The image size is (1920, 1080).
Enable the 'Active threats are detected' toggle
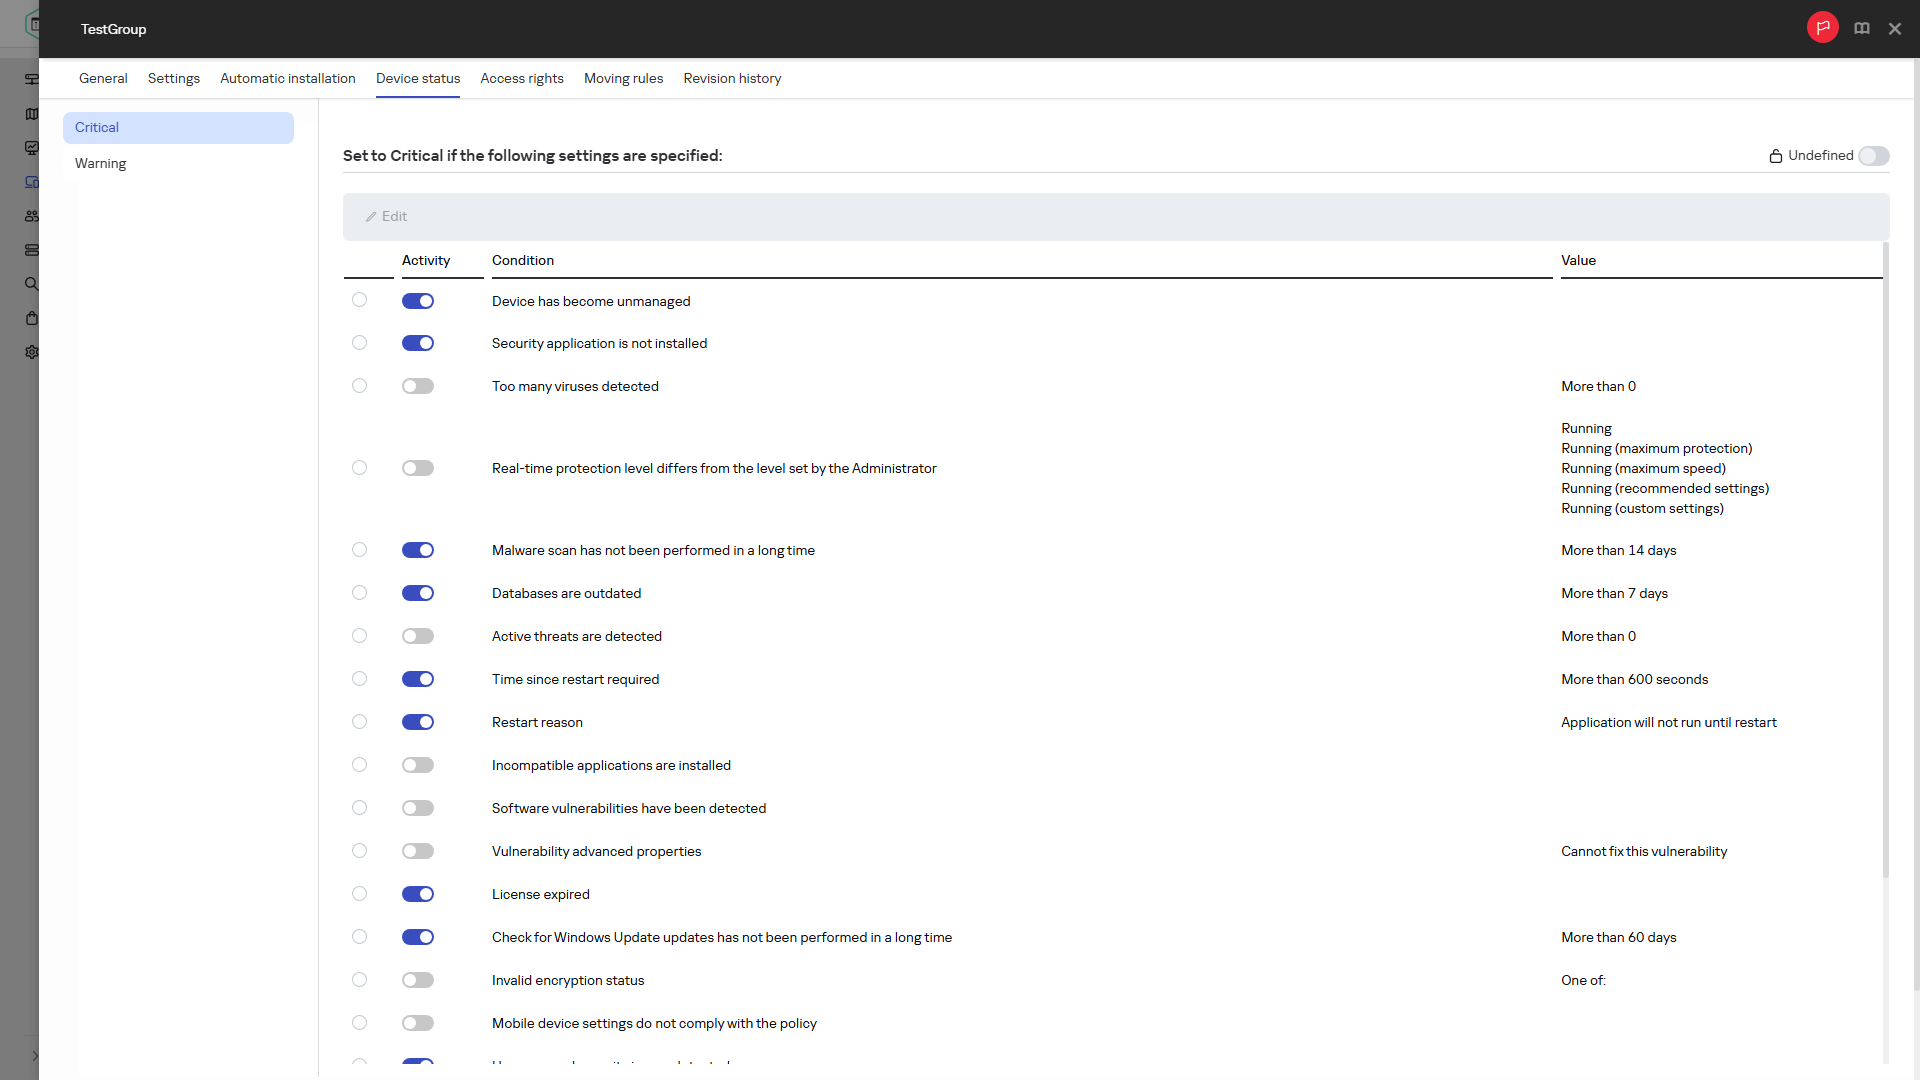tap(418, 636)
